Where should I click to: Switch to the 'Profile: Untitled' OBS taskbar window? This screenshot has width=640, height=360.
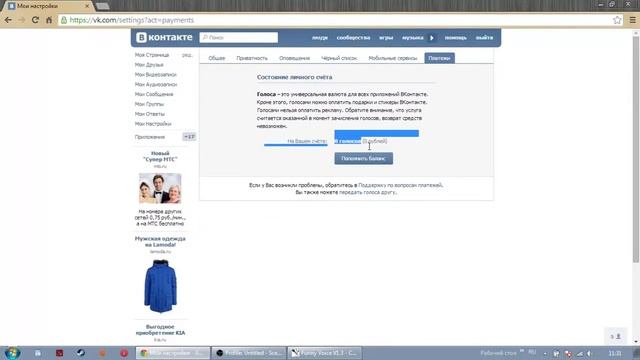click(249, 353)
